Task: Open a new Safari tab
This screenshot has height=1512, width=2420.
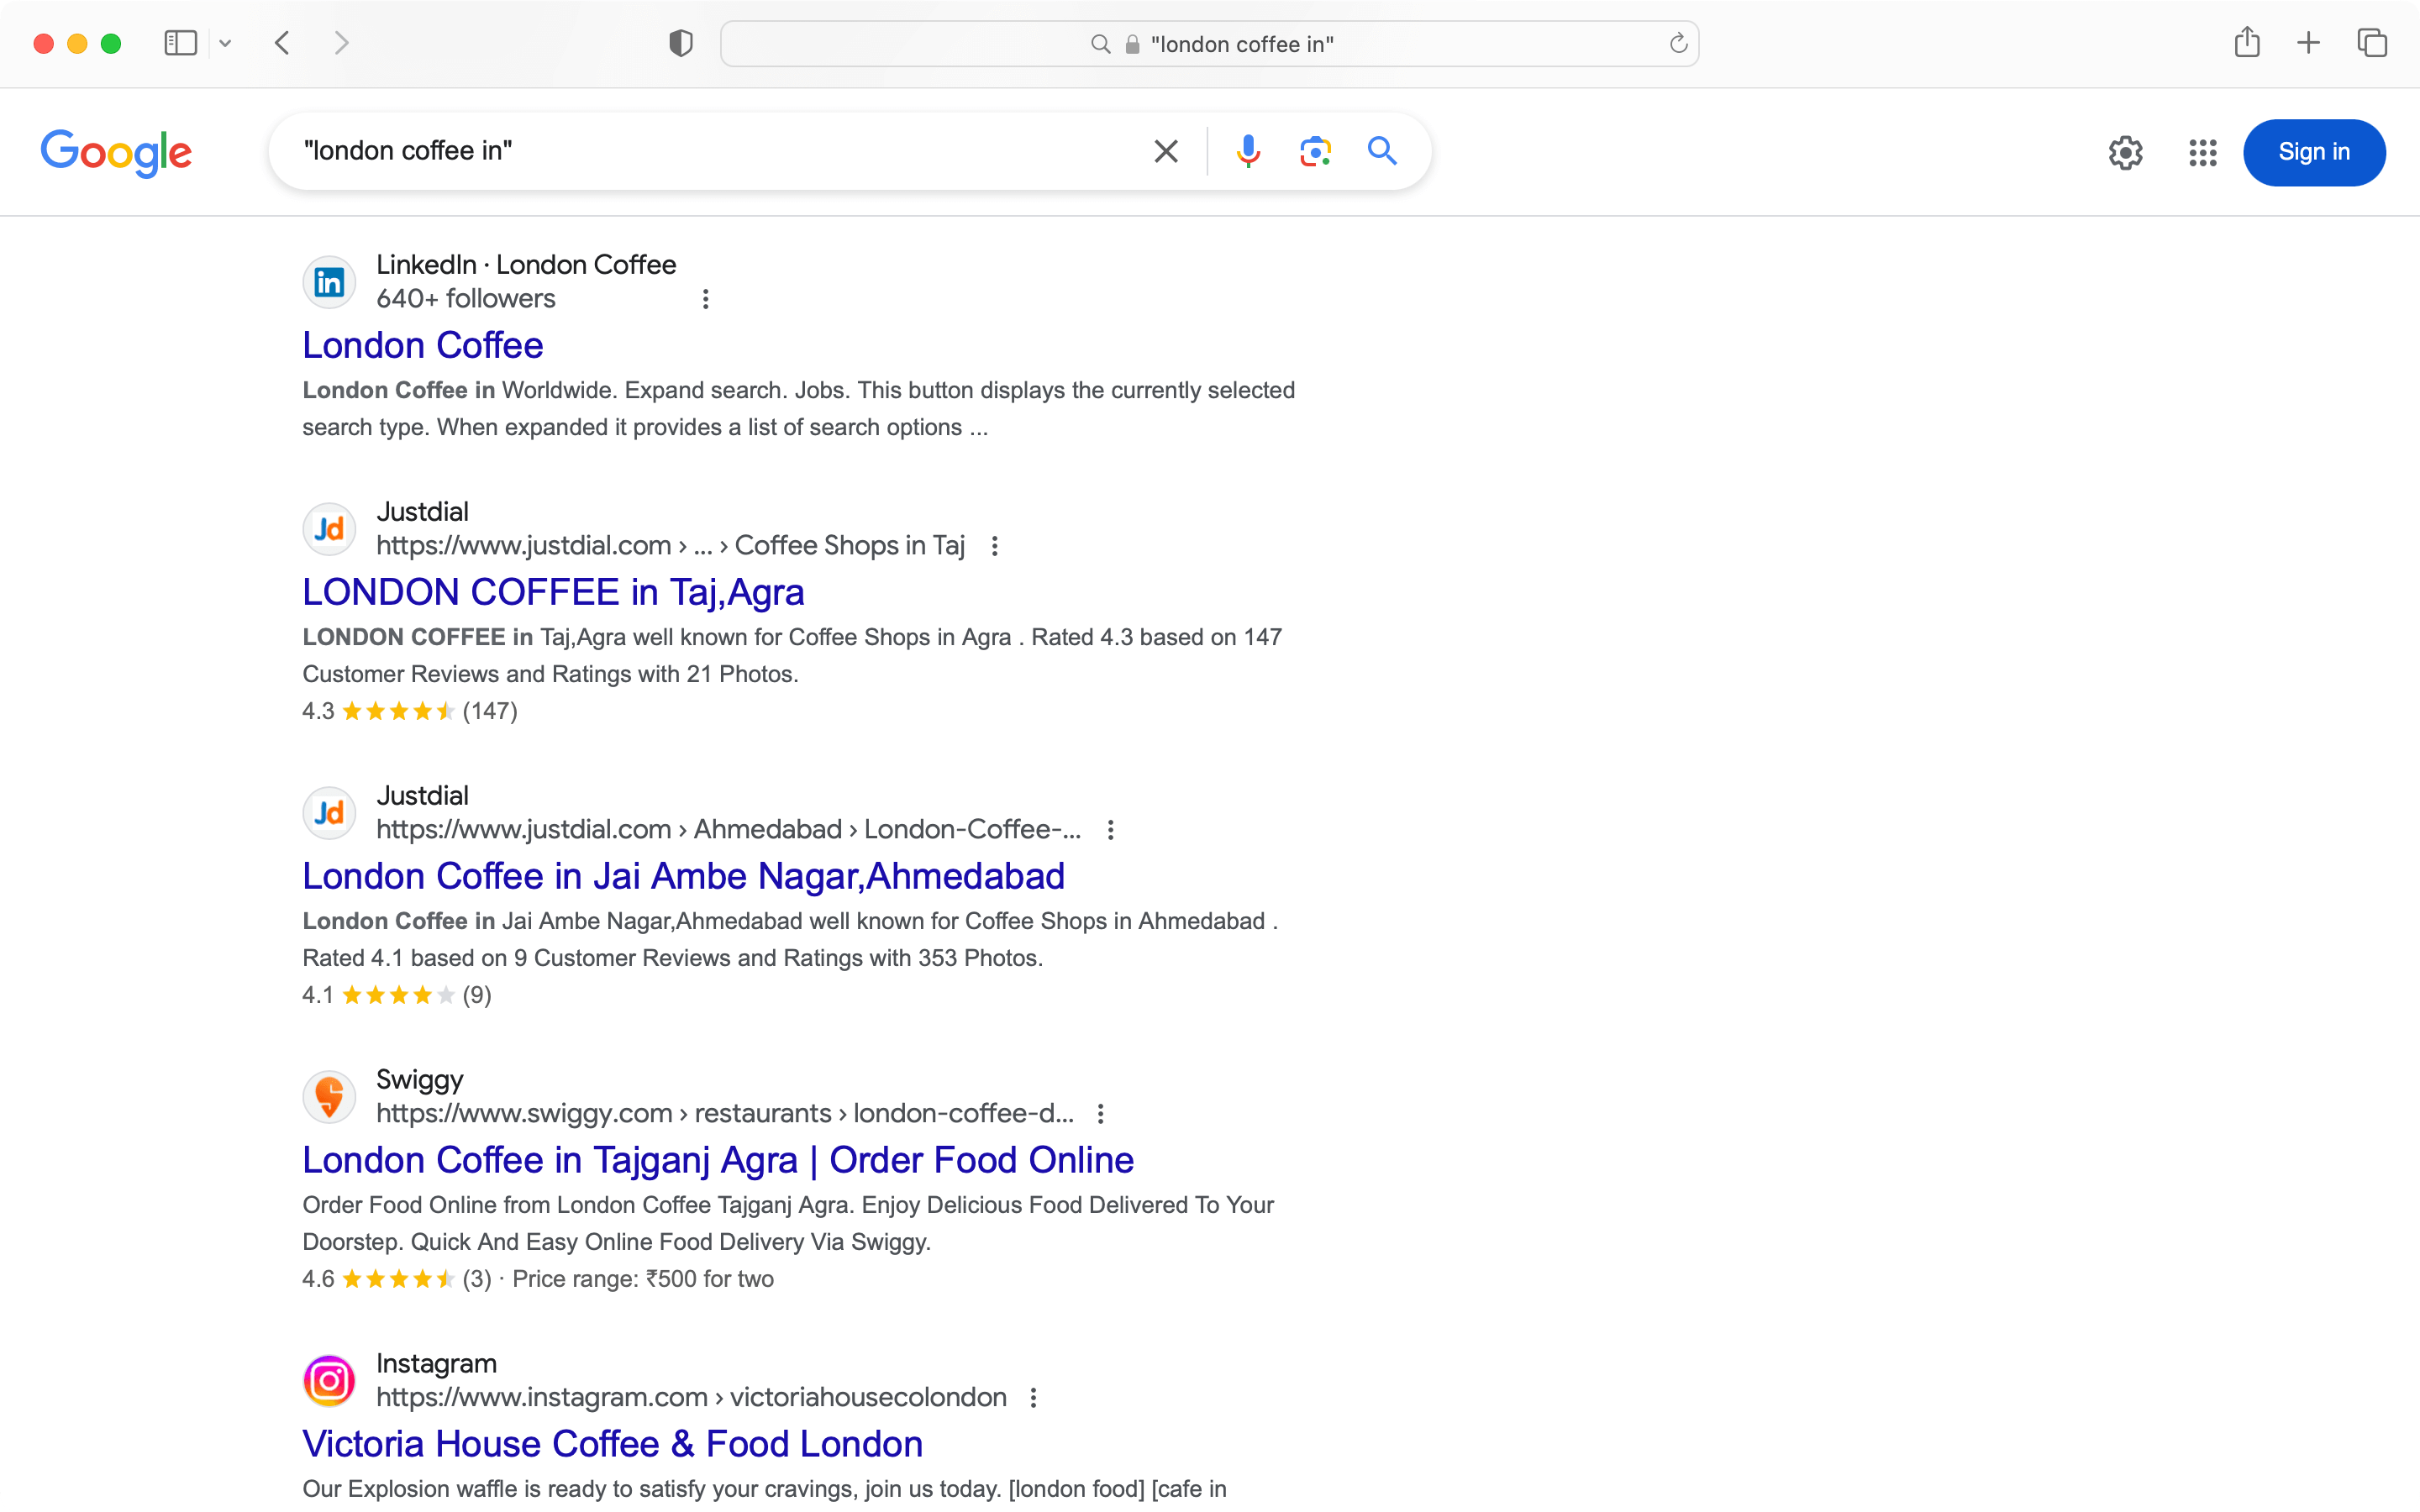Action: pos(2308,43)
